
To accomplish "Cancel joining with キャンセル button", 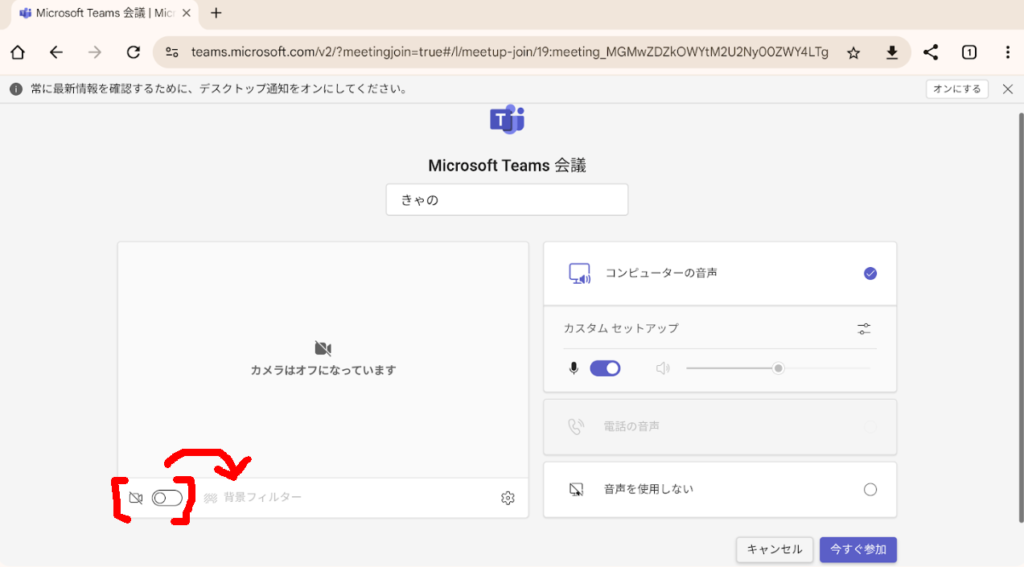I will click(x=775, y=549).
